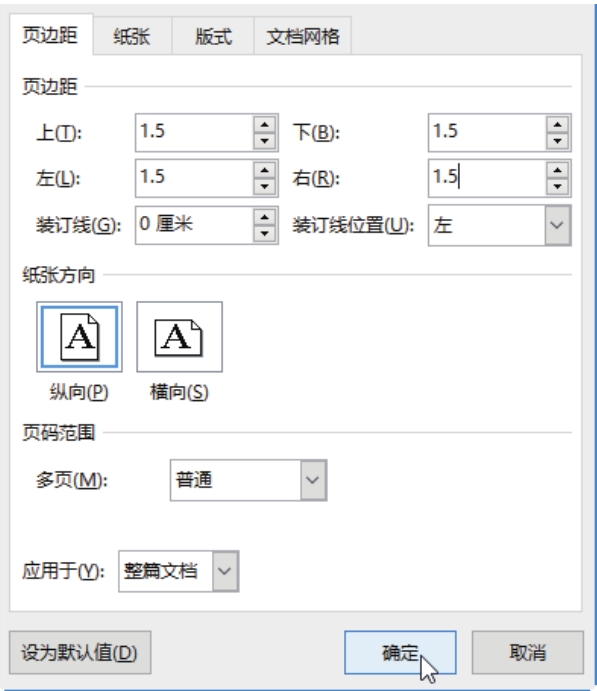Click the 取消 button
This screenshot has width=597, height=691.
527,652
